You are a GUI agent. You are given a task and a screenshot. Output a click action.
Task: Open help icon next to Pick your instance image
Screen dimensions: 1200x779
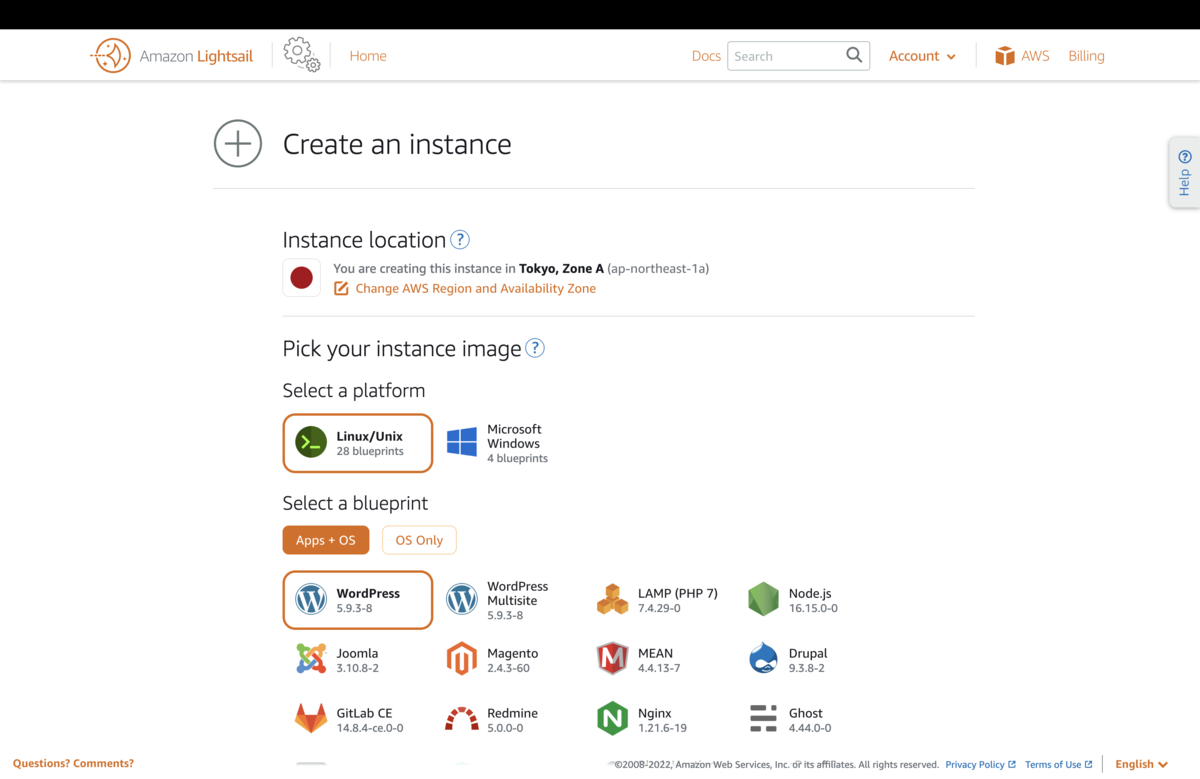(535, 348)
